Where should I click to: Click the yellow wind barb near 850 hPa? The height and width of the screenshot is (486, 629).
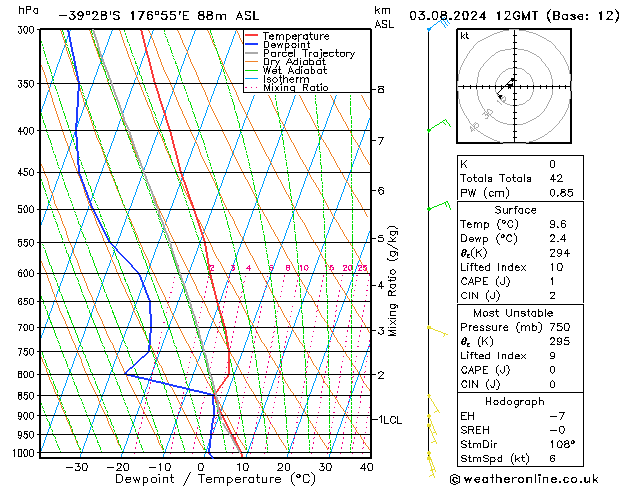coord(433,403)
